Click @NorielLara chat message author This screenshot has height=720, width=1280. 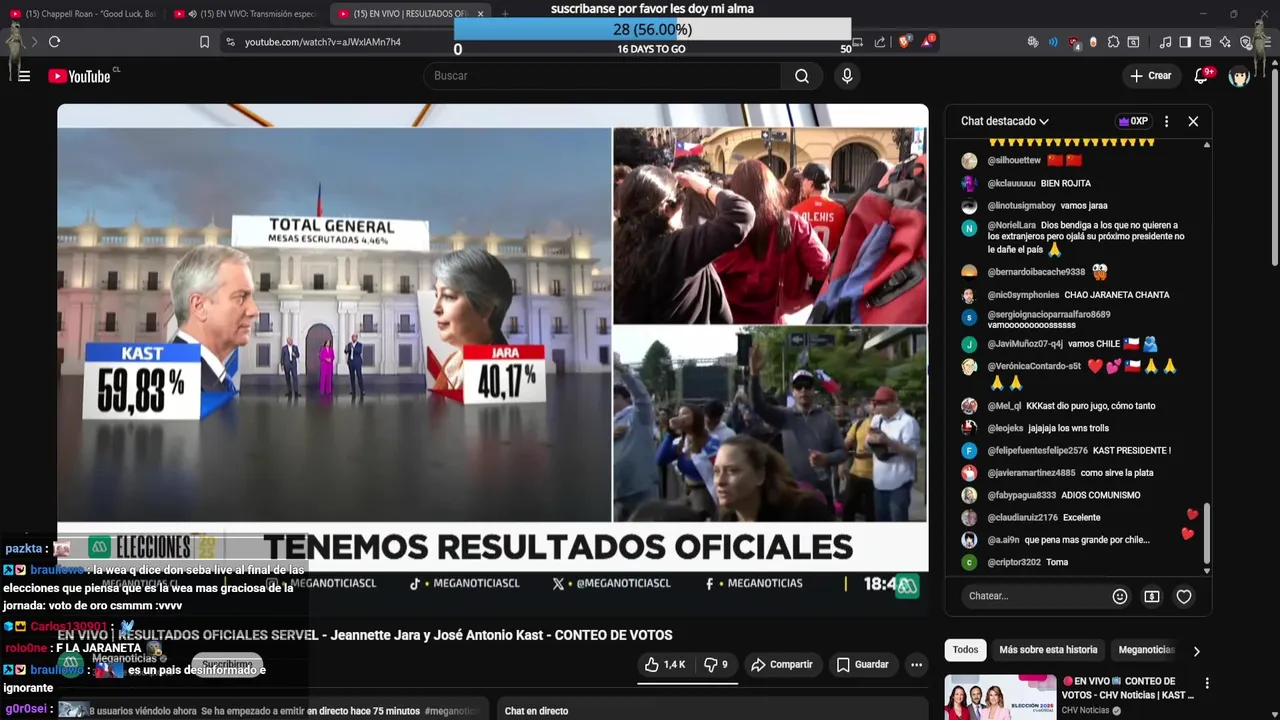(1011, 226)
